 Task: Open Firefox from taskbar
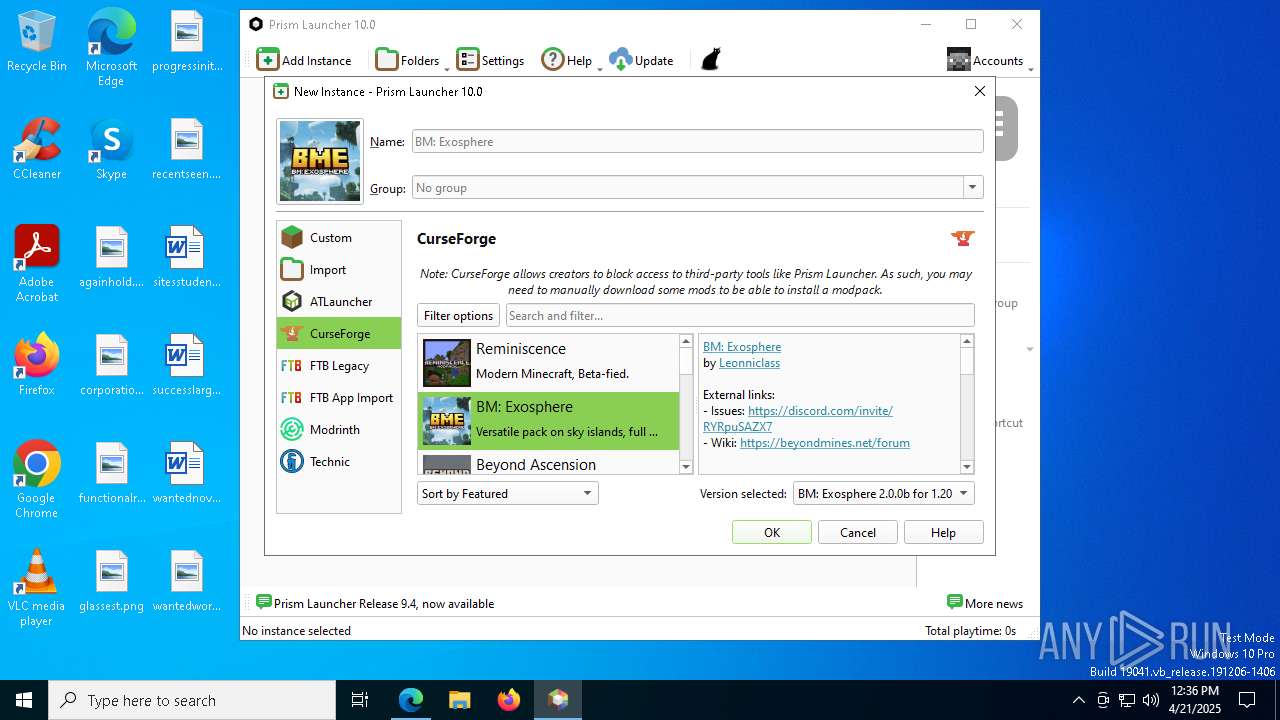pos(509,700)
